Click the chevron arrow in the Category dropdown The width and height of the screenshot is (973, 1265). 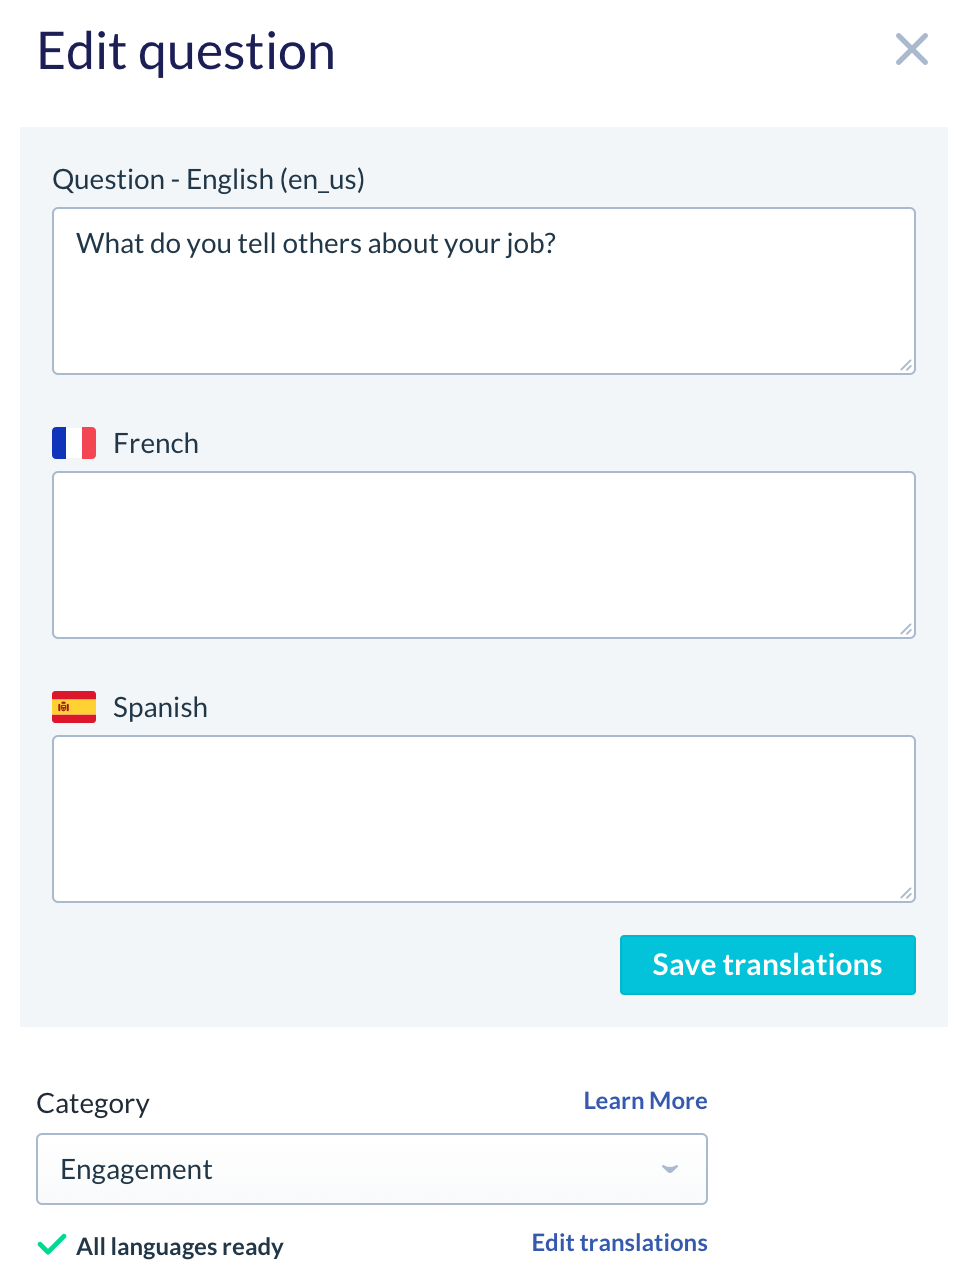pos(670,1169)
